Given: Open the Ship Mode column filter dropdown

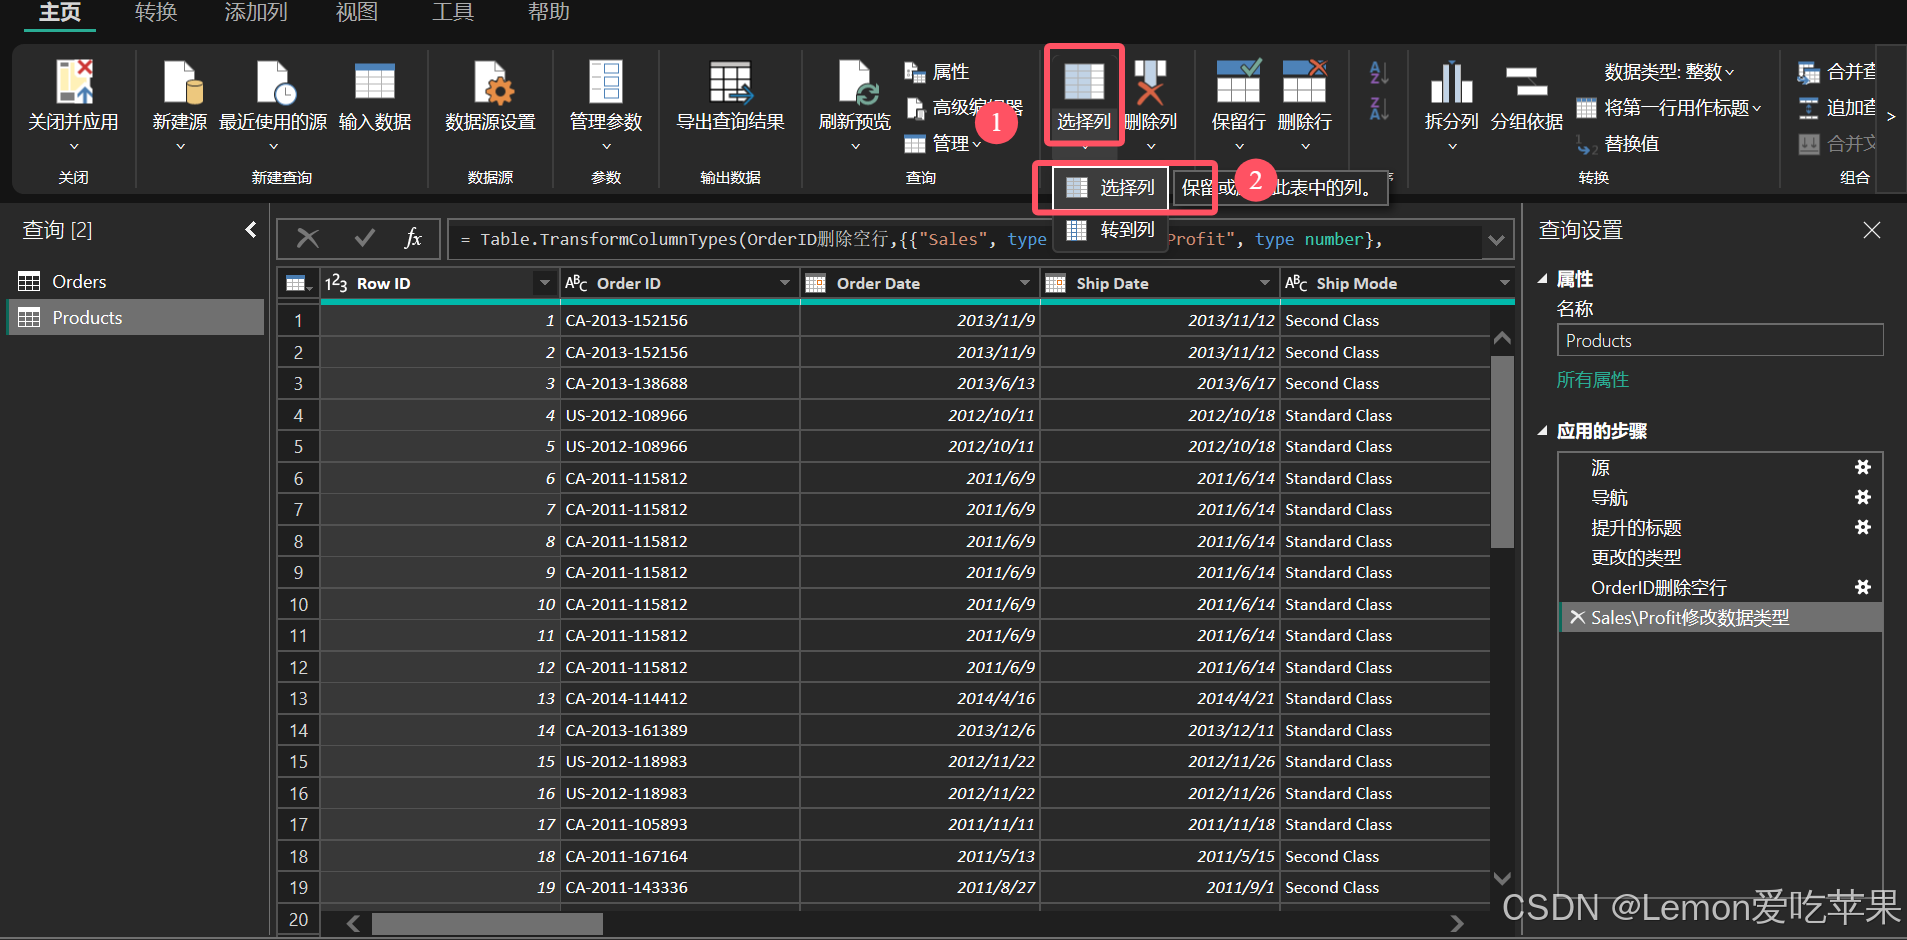Looking at the screenshot, I should coord(1505,284).
